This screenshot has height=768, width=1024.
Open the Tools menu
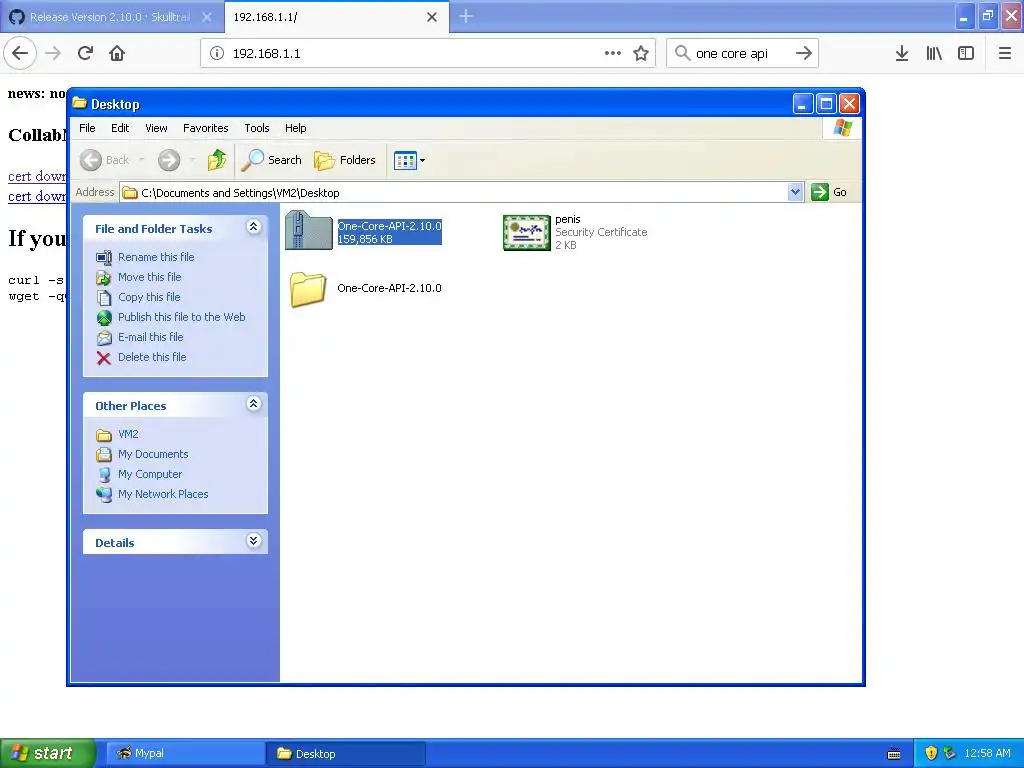coord(257,128)
